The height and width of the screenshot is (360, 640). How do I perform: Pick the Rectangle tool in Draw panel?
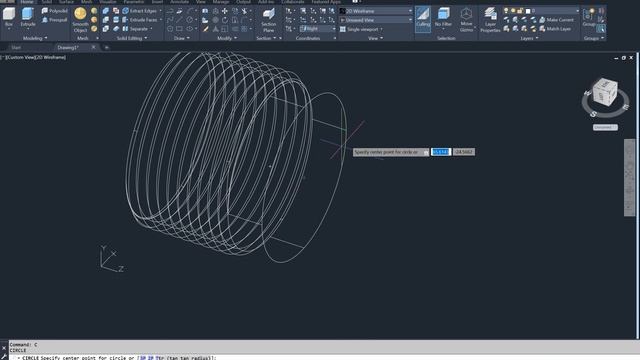tap(179, 29)
